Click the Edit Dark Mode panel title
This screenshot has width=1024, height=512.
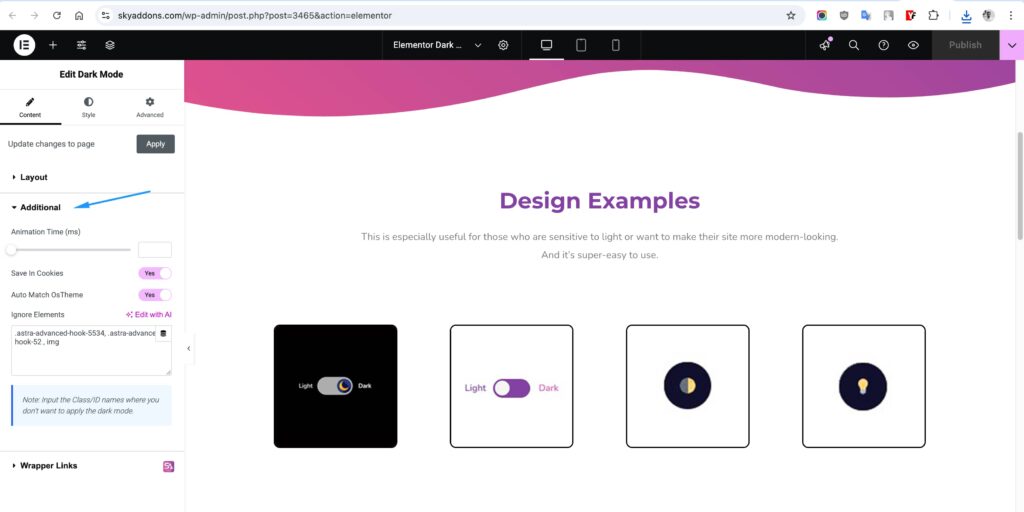coord(91,74)
